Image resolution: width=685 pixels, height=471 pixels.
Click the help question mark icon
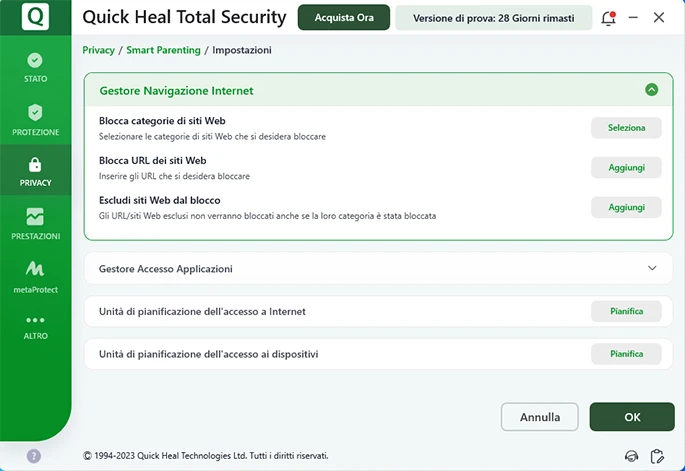coord(34,456)
